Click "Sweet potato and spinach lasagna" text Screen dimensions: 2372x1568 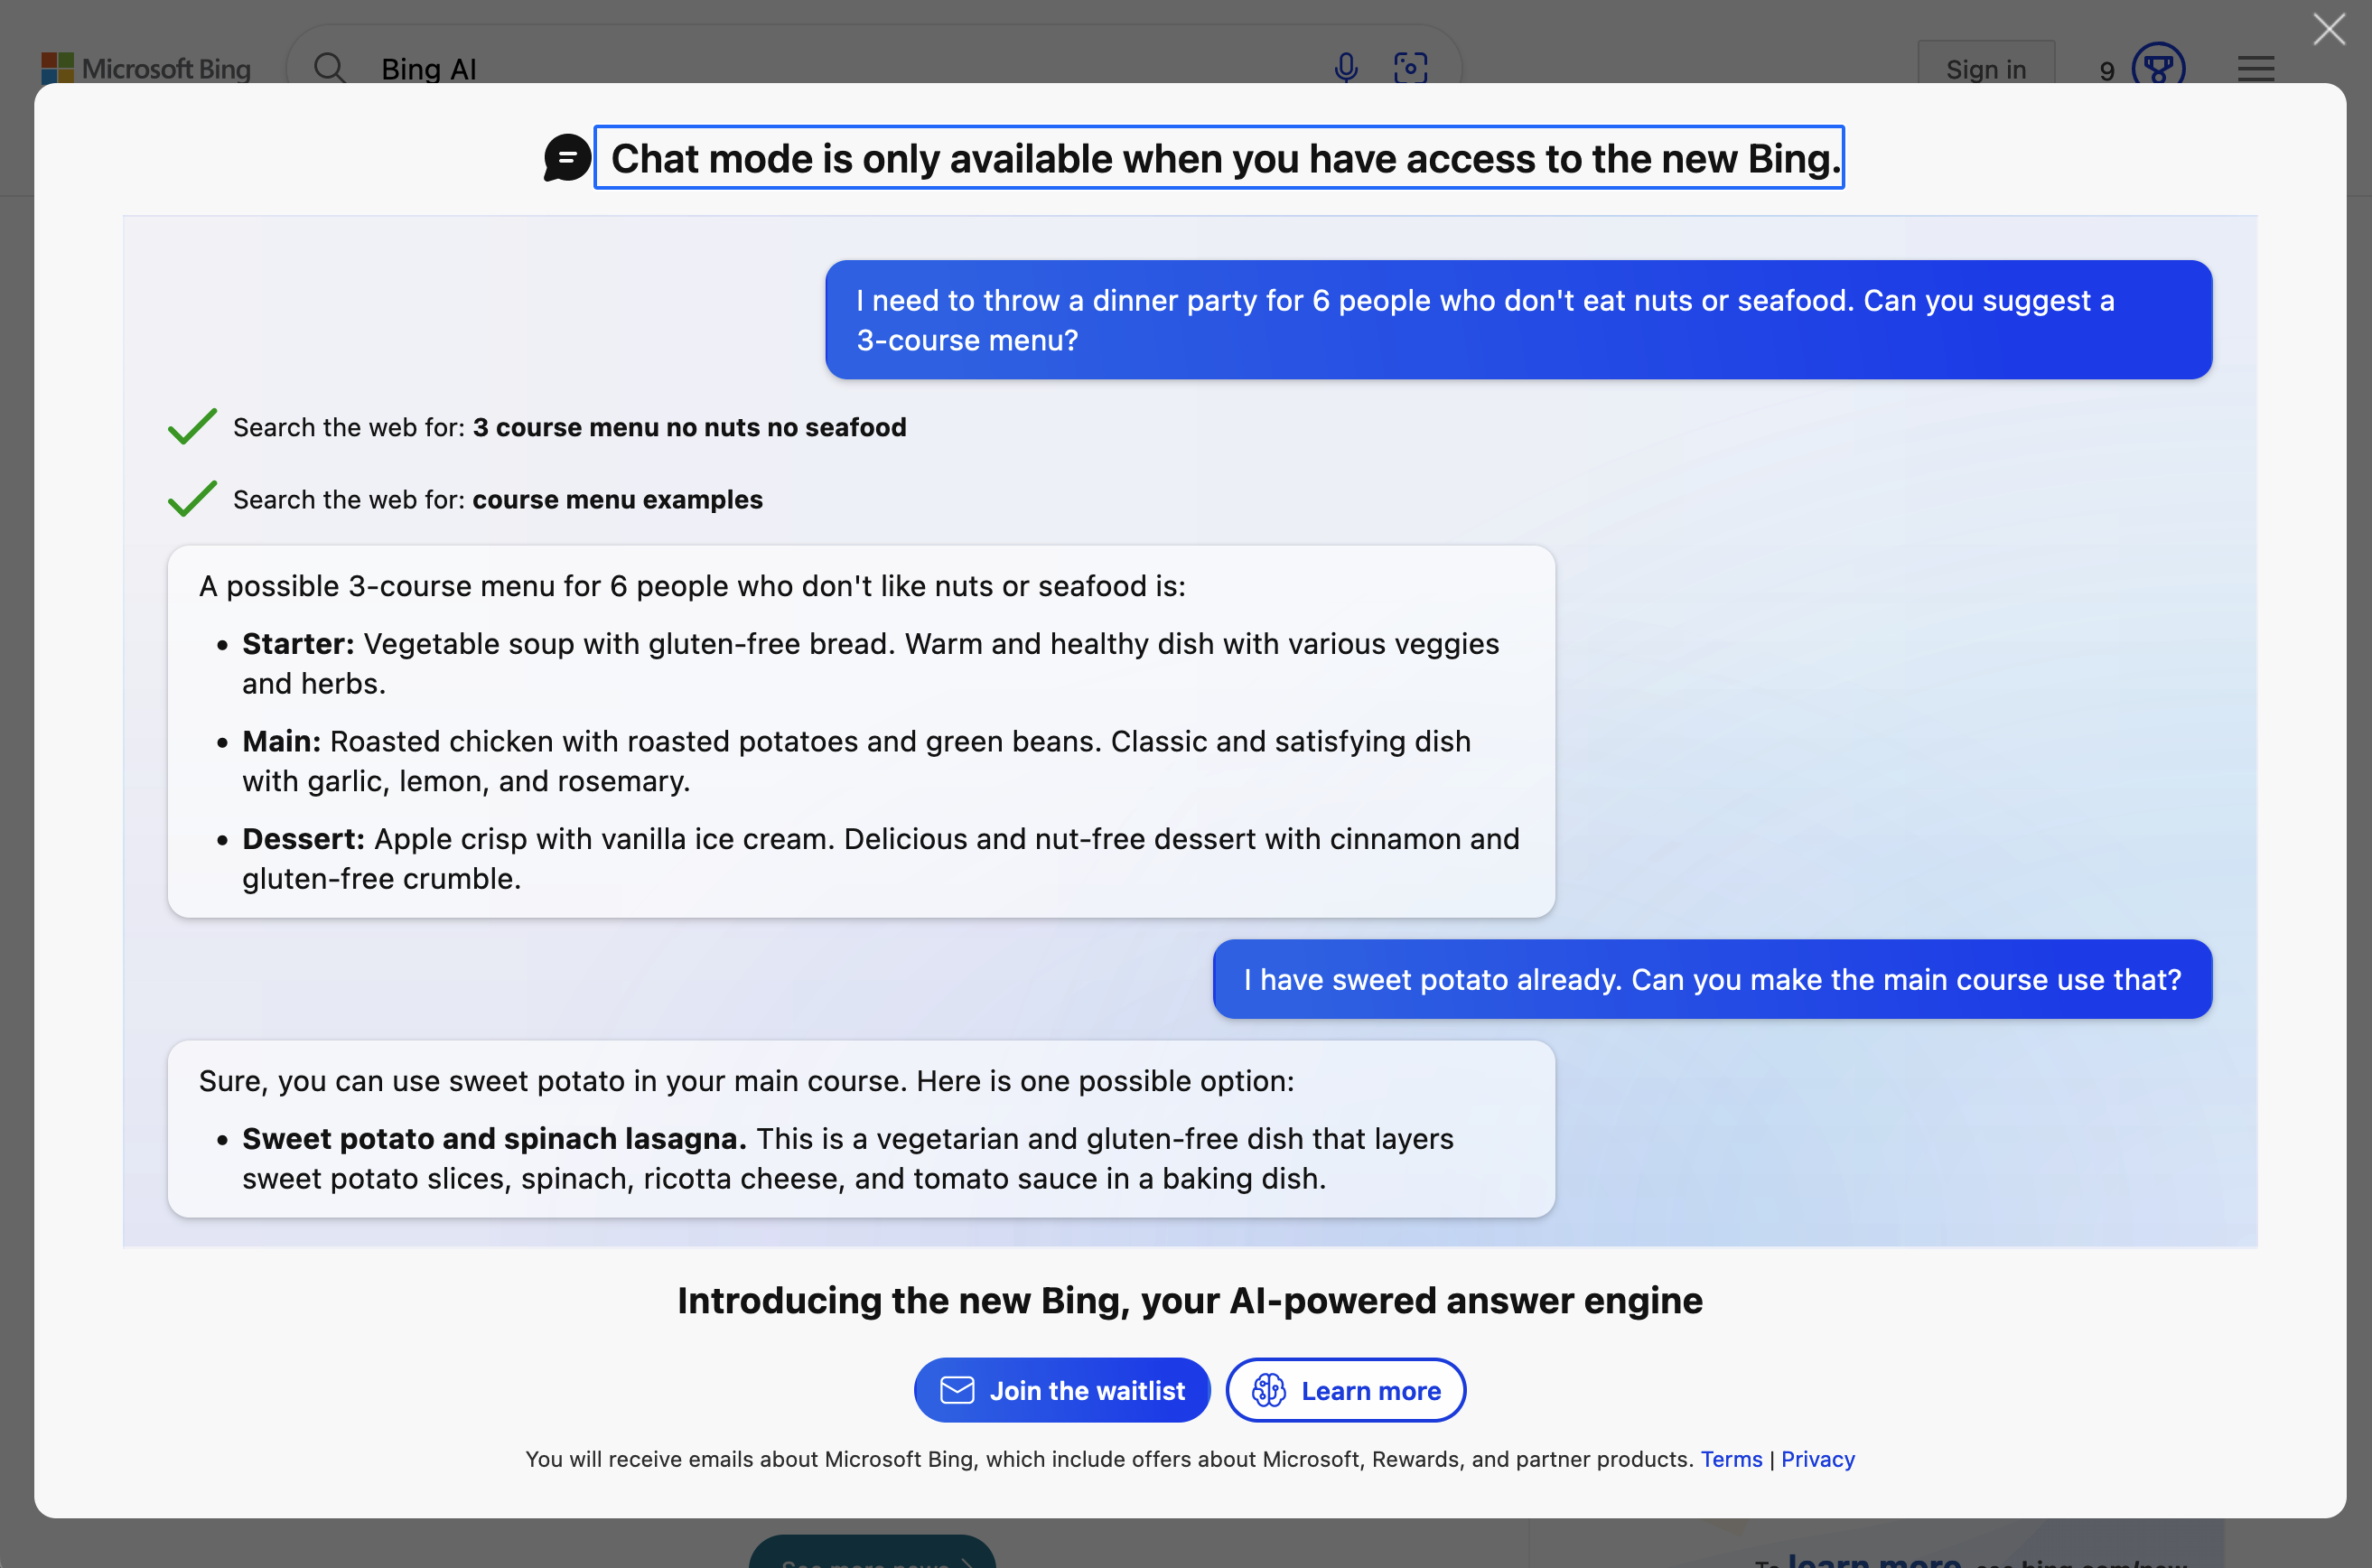(x=494, y=1138)
